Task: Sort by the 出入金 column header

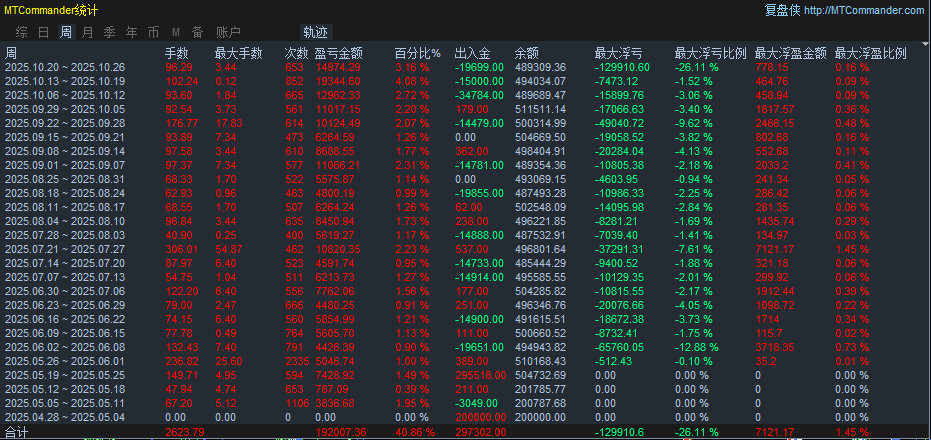Action: (473, 53)
